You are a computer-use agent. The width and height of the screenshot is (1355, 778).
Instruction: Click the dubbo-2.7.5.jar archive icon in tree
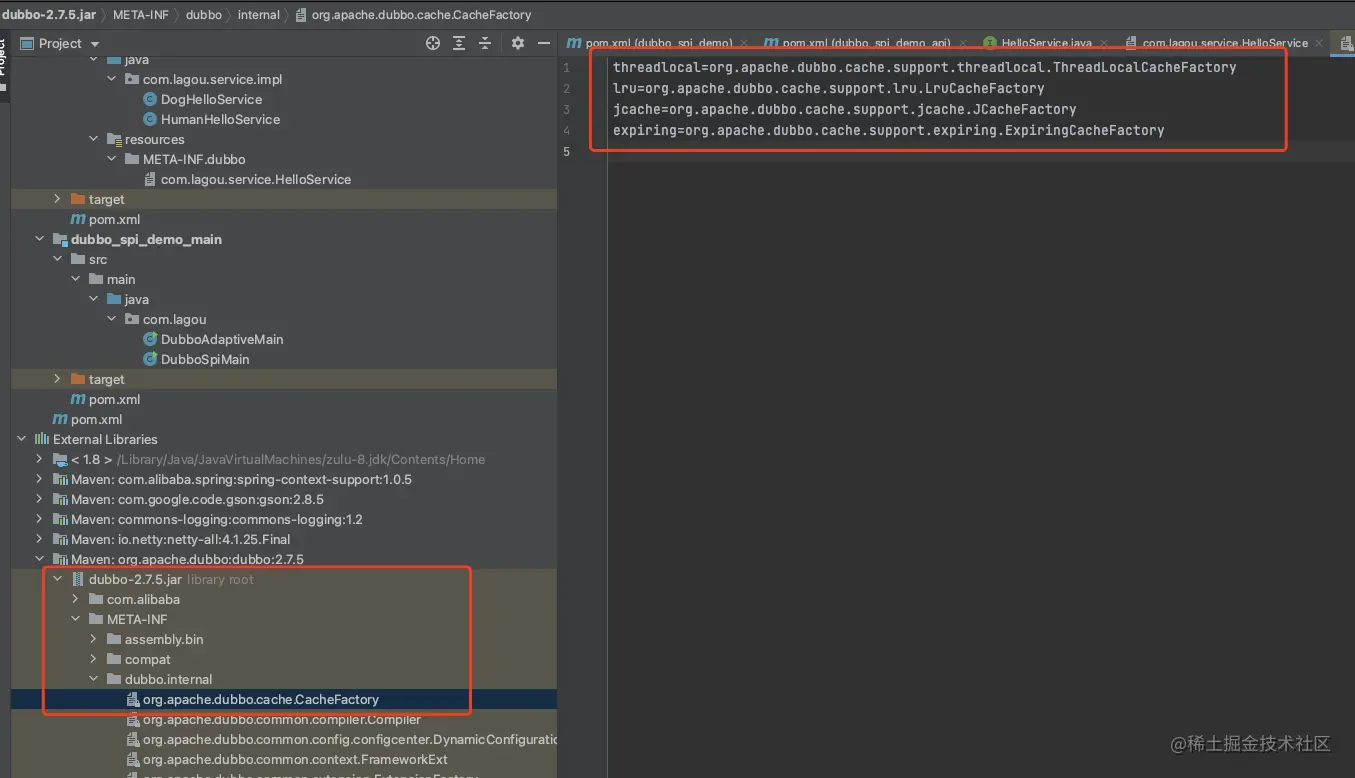pos(78,579)
